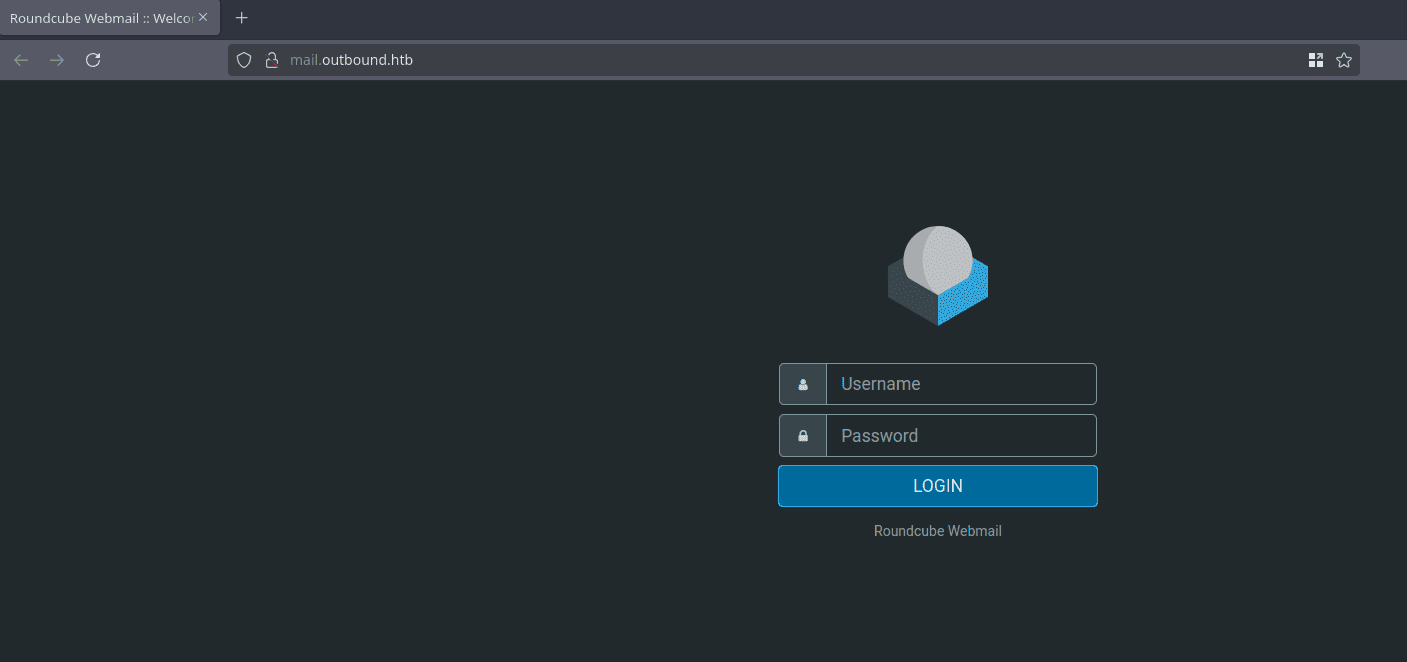Open the QR grid icon in address bar

(x=1315, y=60)
